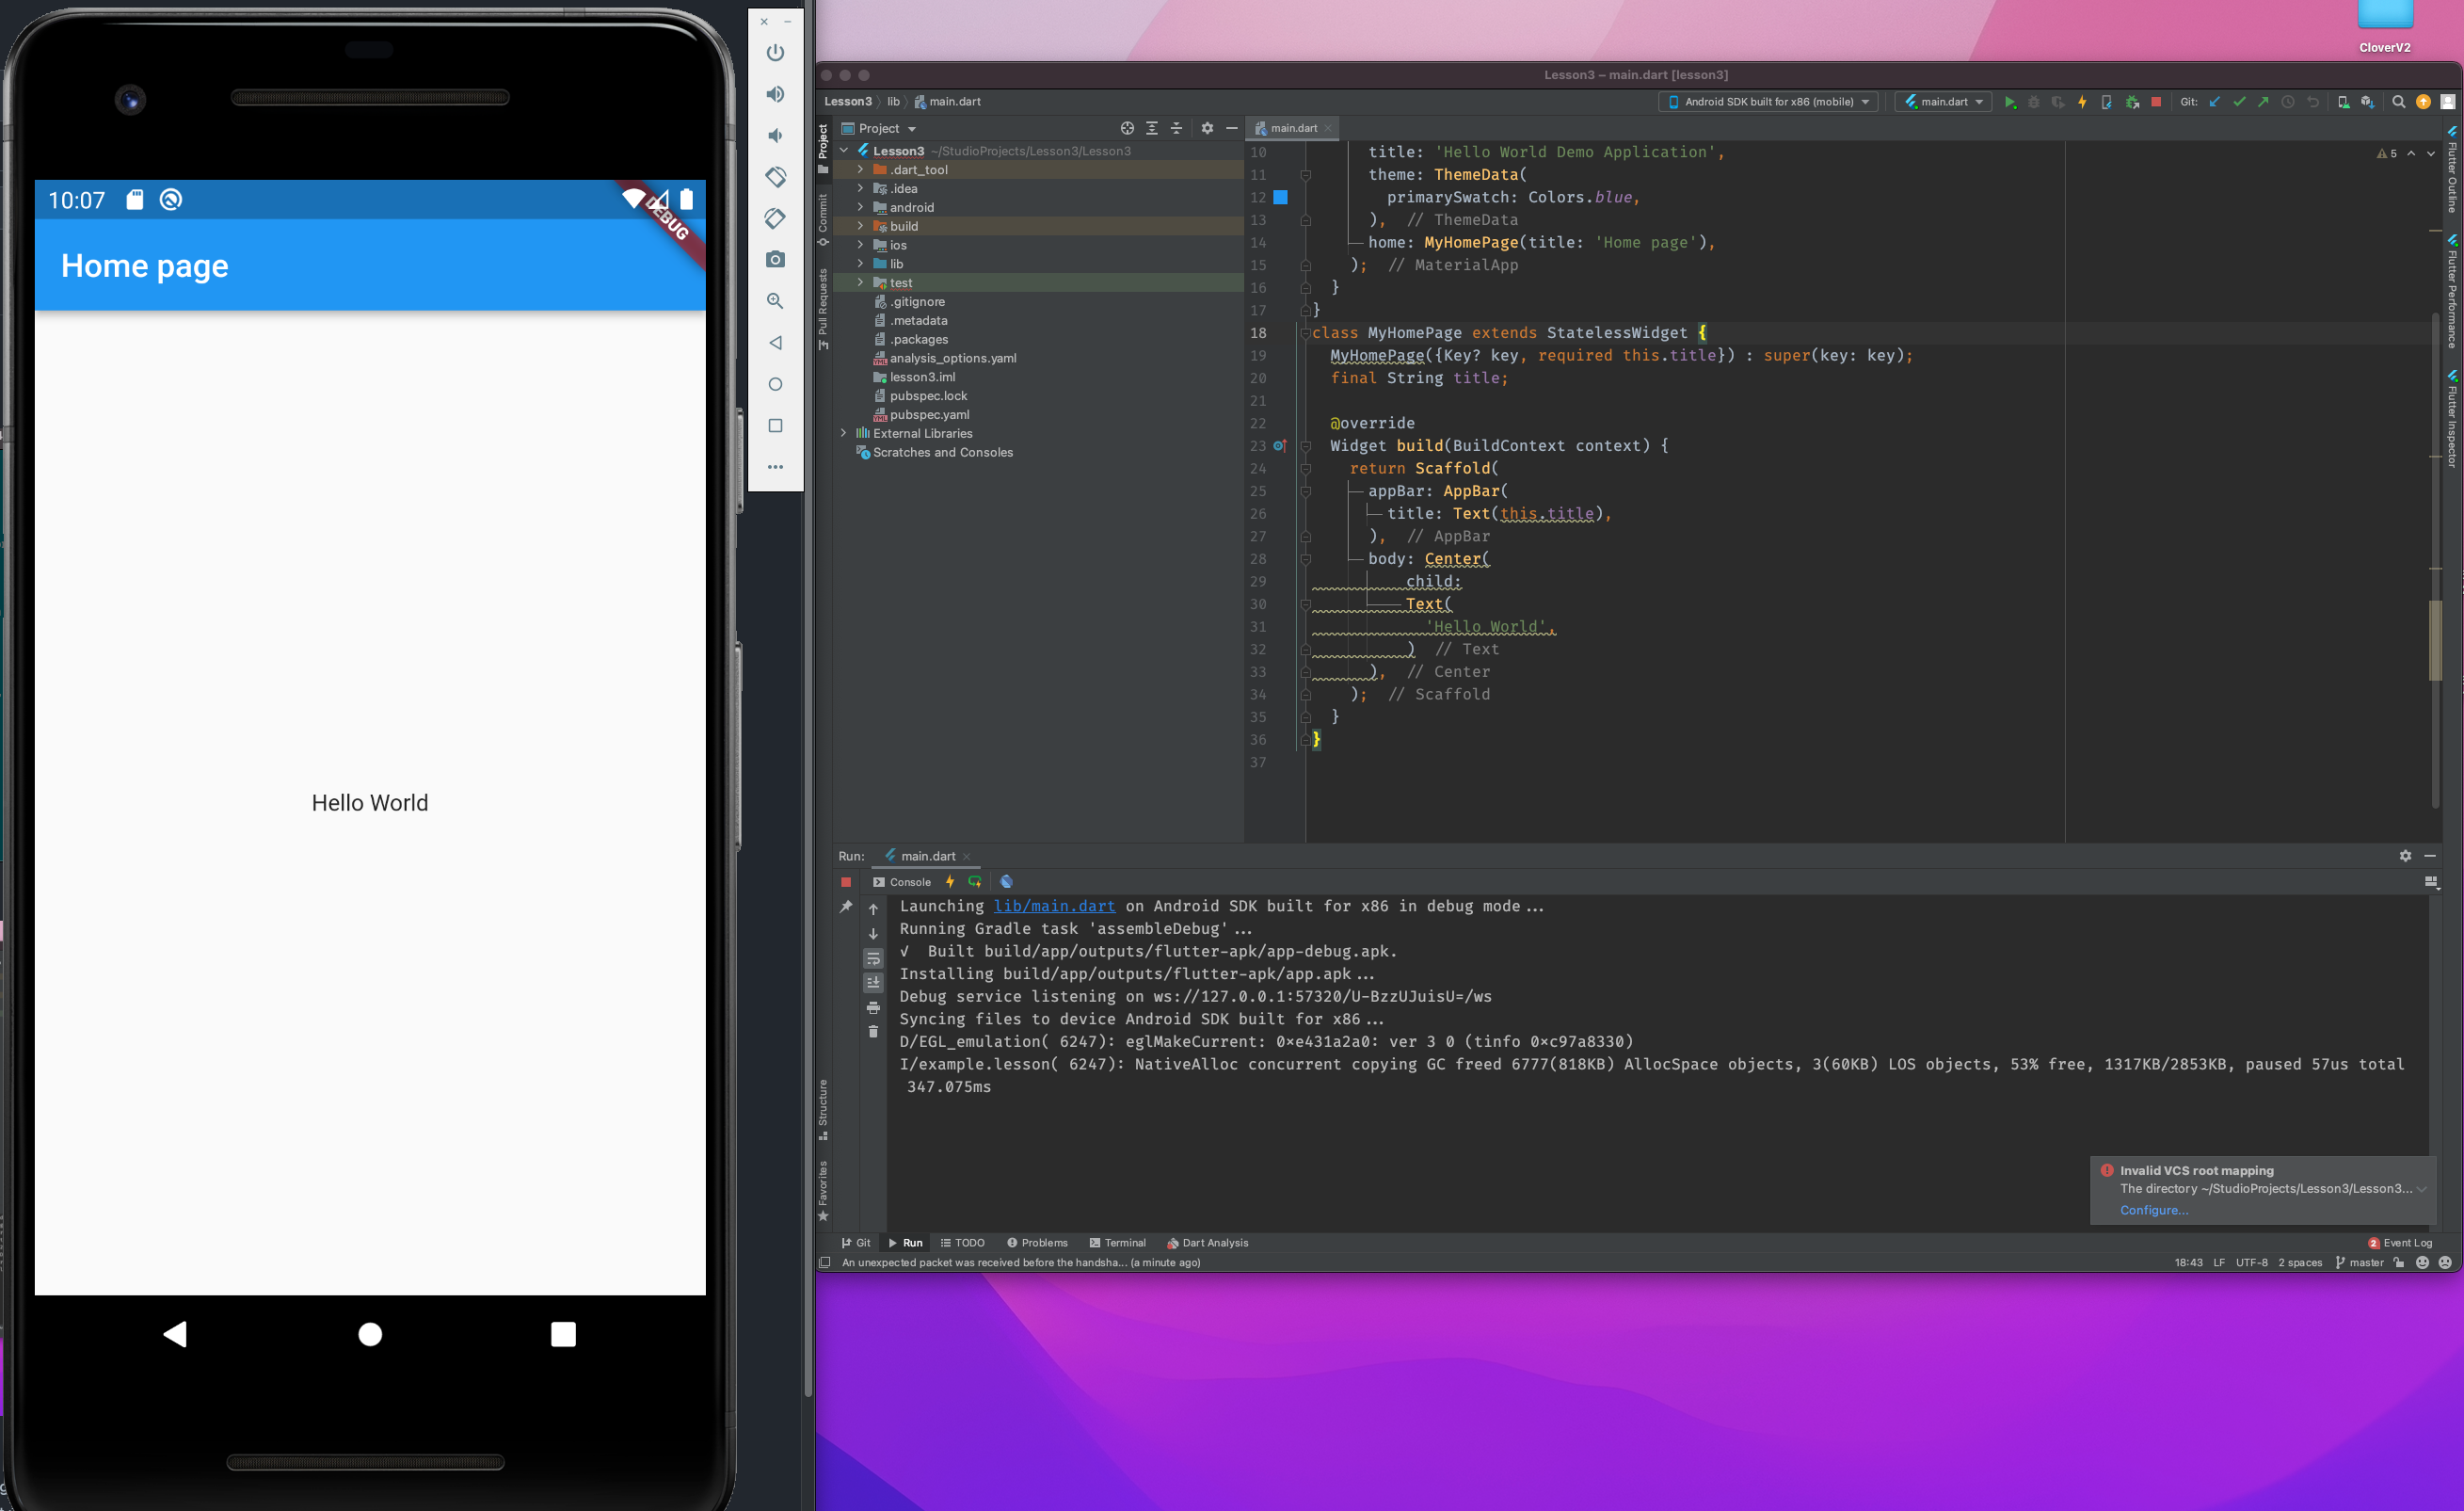Click master branch in status bar
Viewport: 2464px width, 1511px height.
[2359, 1263]
